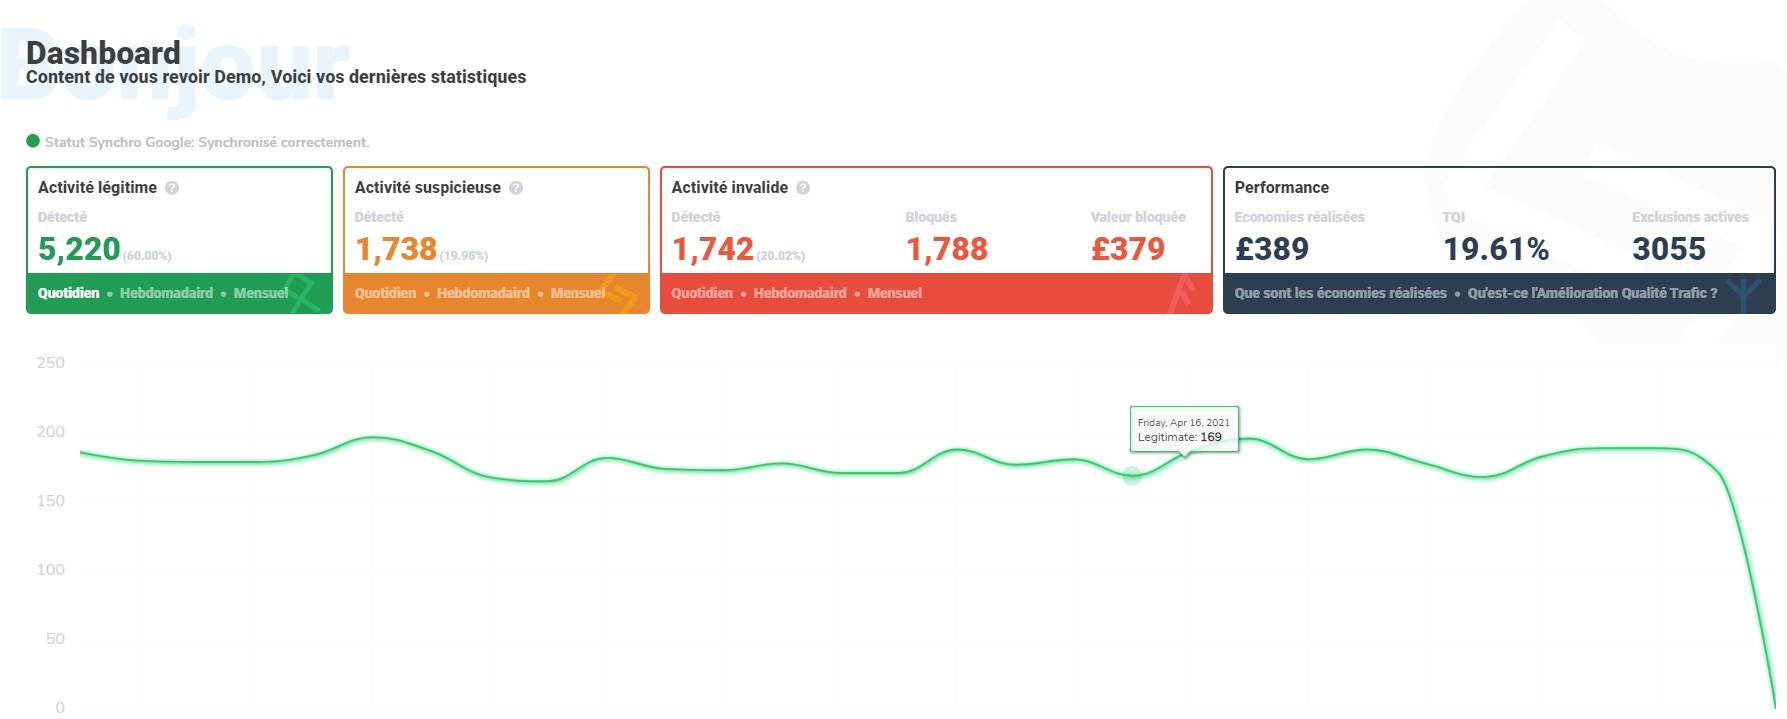Click rune icon in Performance card footer
Image resolution: width=1787 pixels, height=719 pixels.
click(1745, 294)
